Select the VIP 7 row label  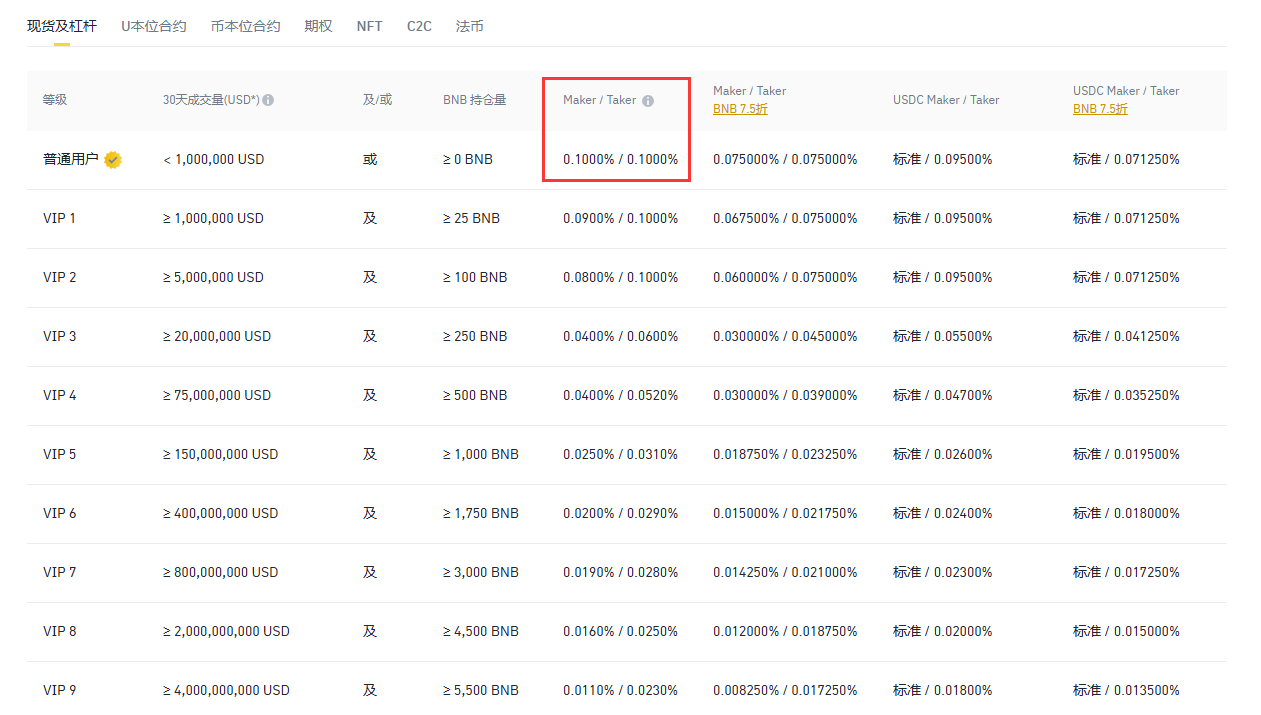(x=60, y=572)
